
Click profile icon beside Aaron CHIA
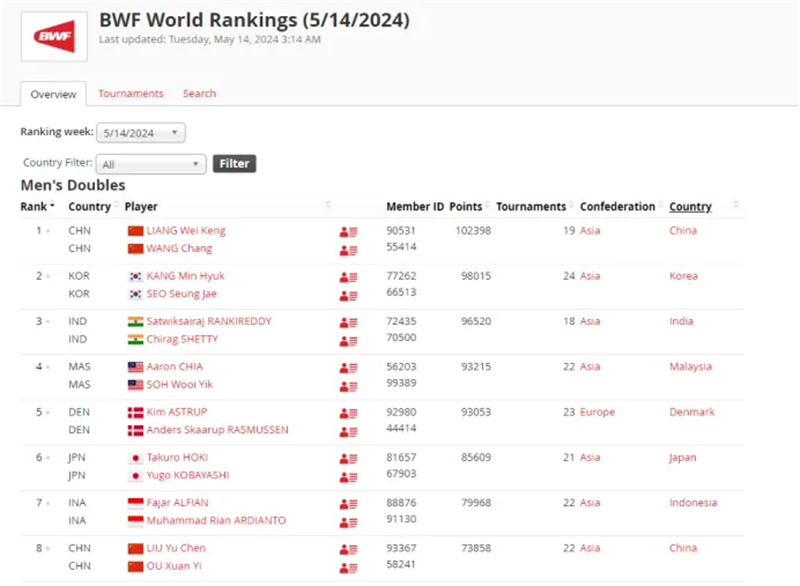tap(348, 367)
